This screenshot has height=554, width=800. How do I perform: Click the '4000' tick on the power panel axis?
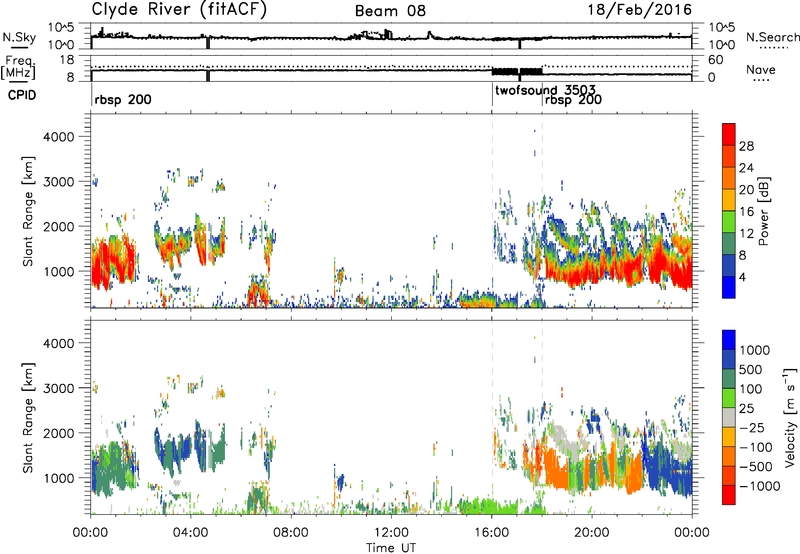coord(58,137)
